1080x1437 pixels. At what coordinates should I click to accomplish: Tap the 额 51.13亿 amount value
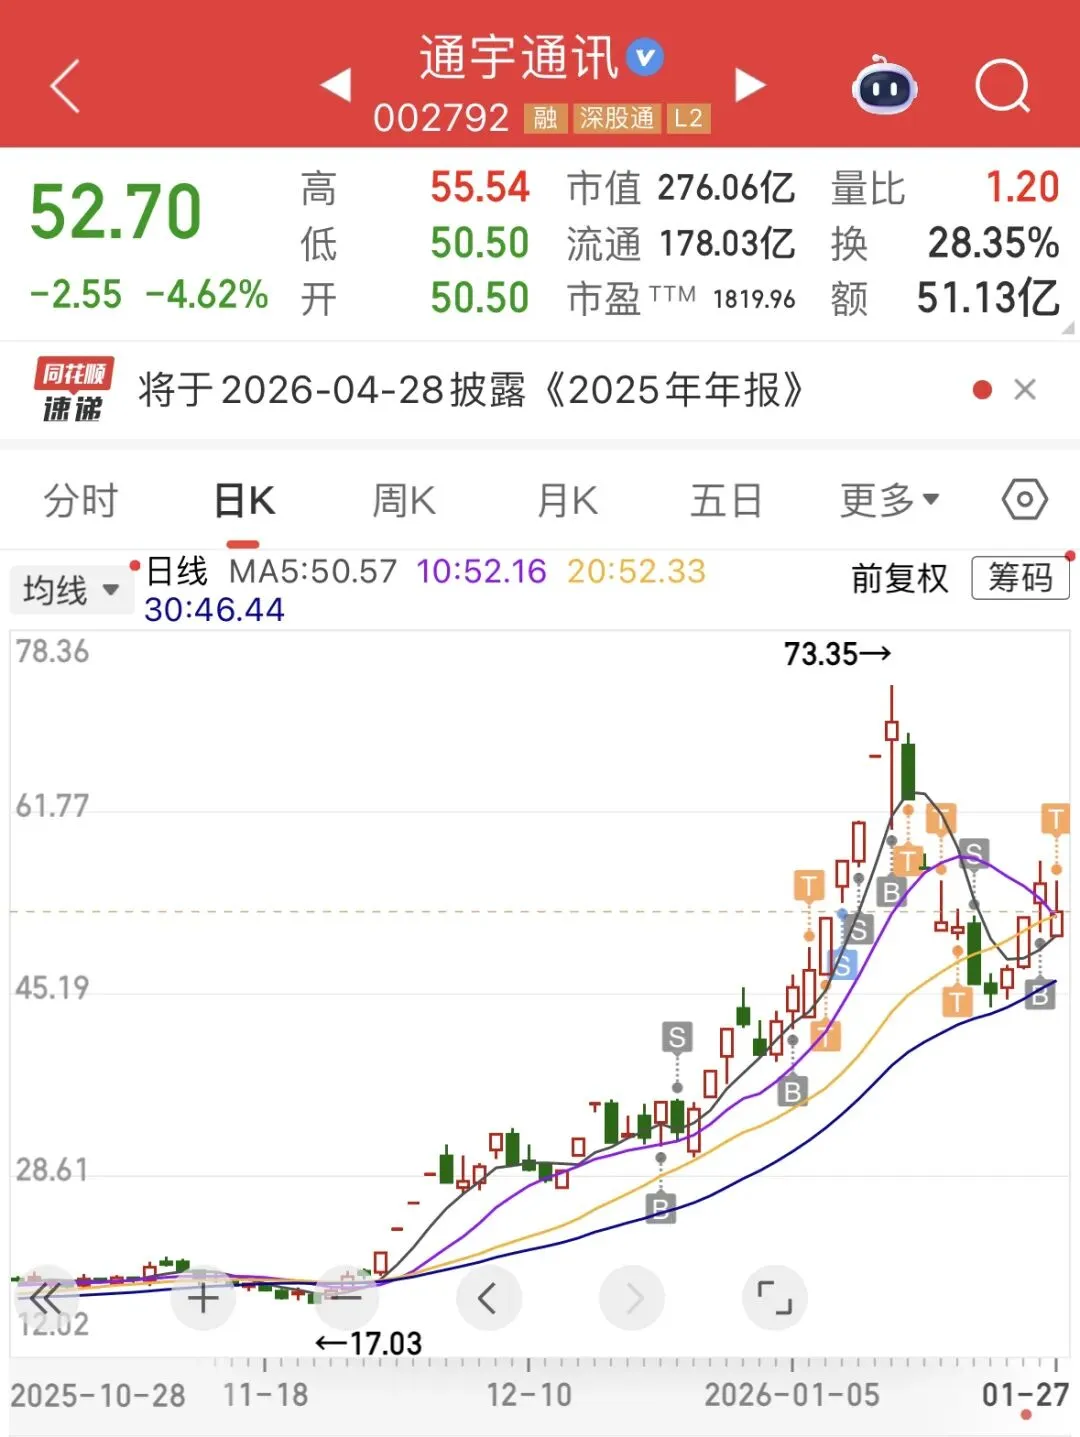(x=988, y=297)
